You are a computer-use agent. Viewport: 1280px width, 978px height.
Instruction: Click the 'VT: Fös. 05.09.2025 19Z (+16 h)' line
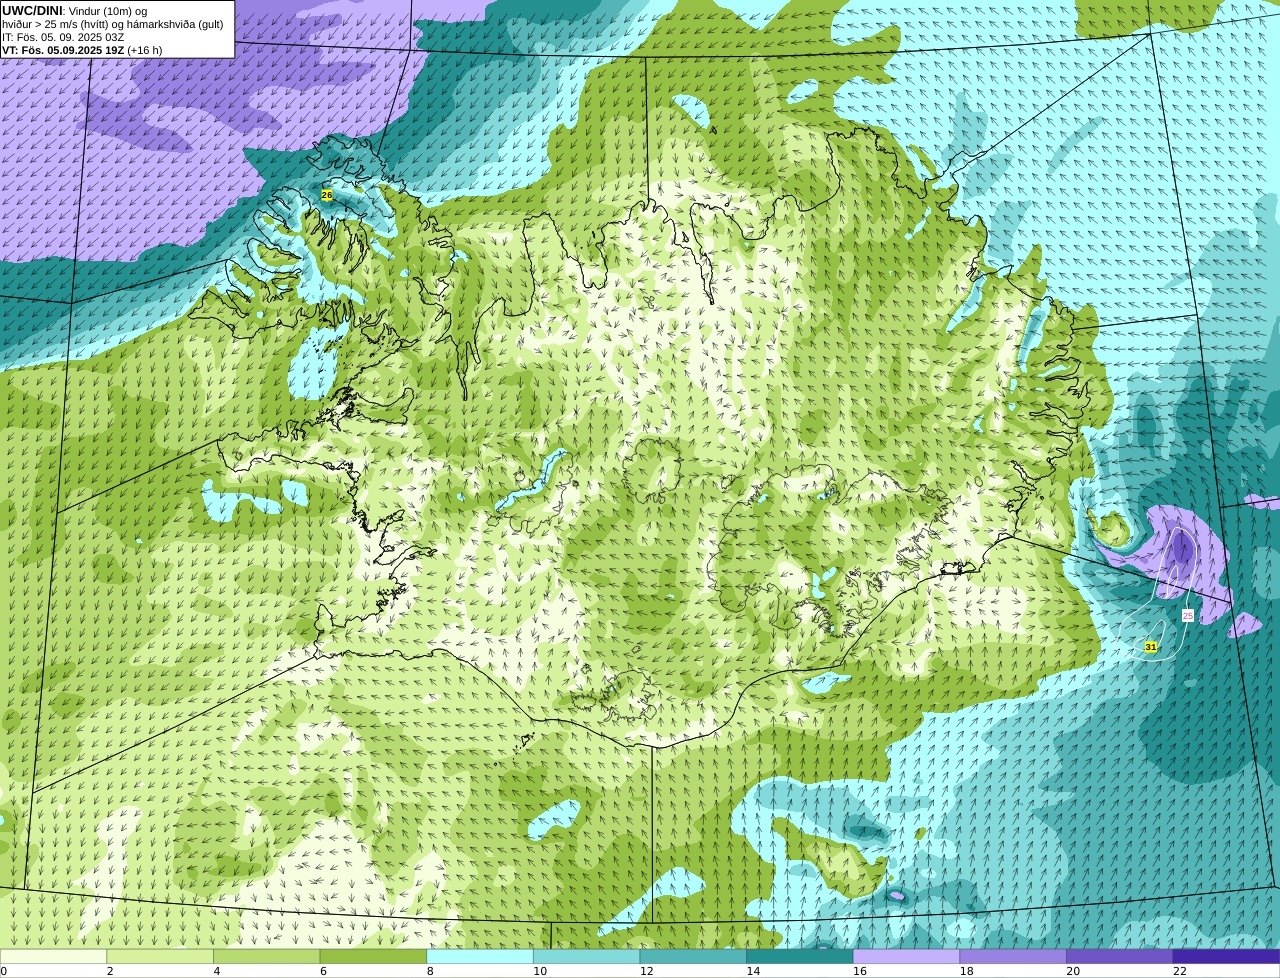tap(82, 50)
